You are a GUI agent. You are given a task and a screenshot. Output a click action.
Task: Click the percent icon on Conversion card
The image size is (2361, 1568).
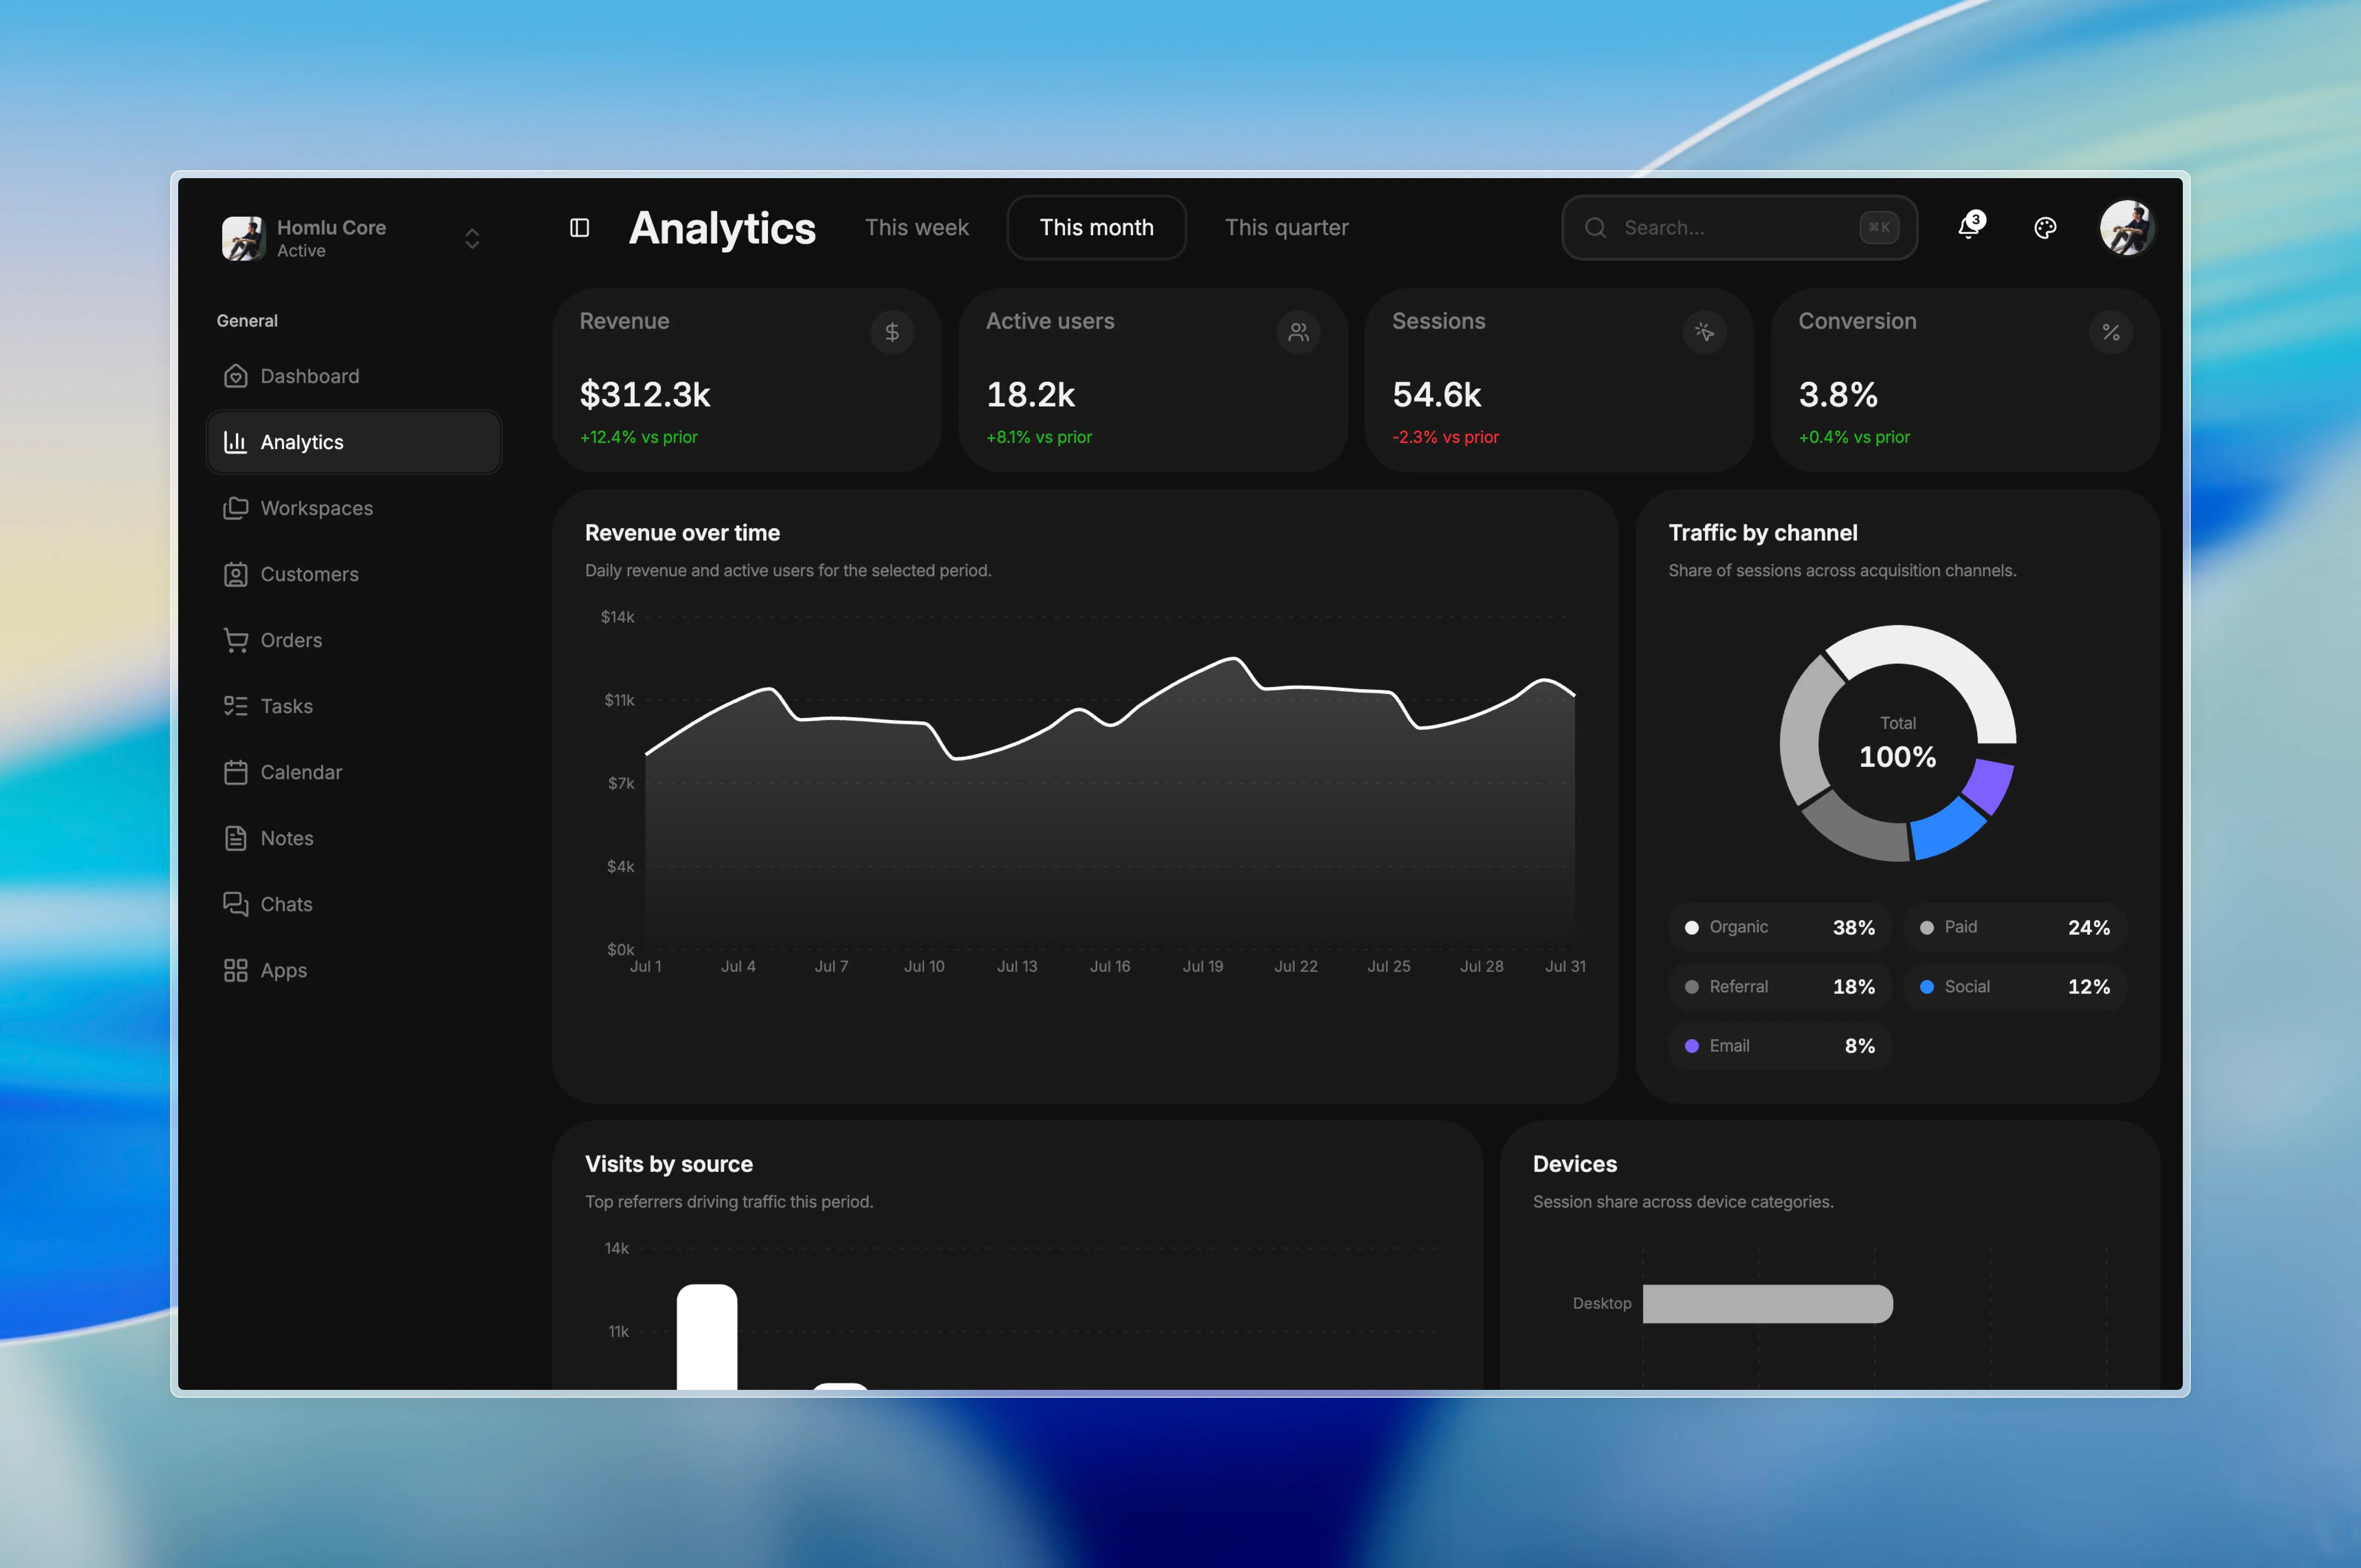(2111, 332)
